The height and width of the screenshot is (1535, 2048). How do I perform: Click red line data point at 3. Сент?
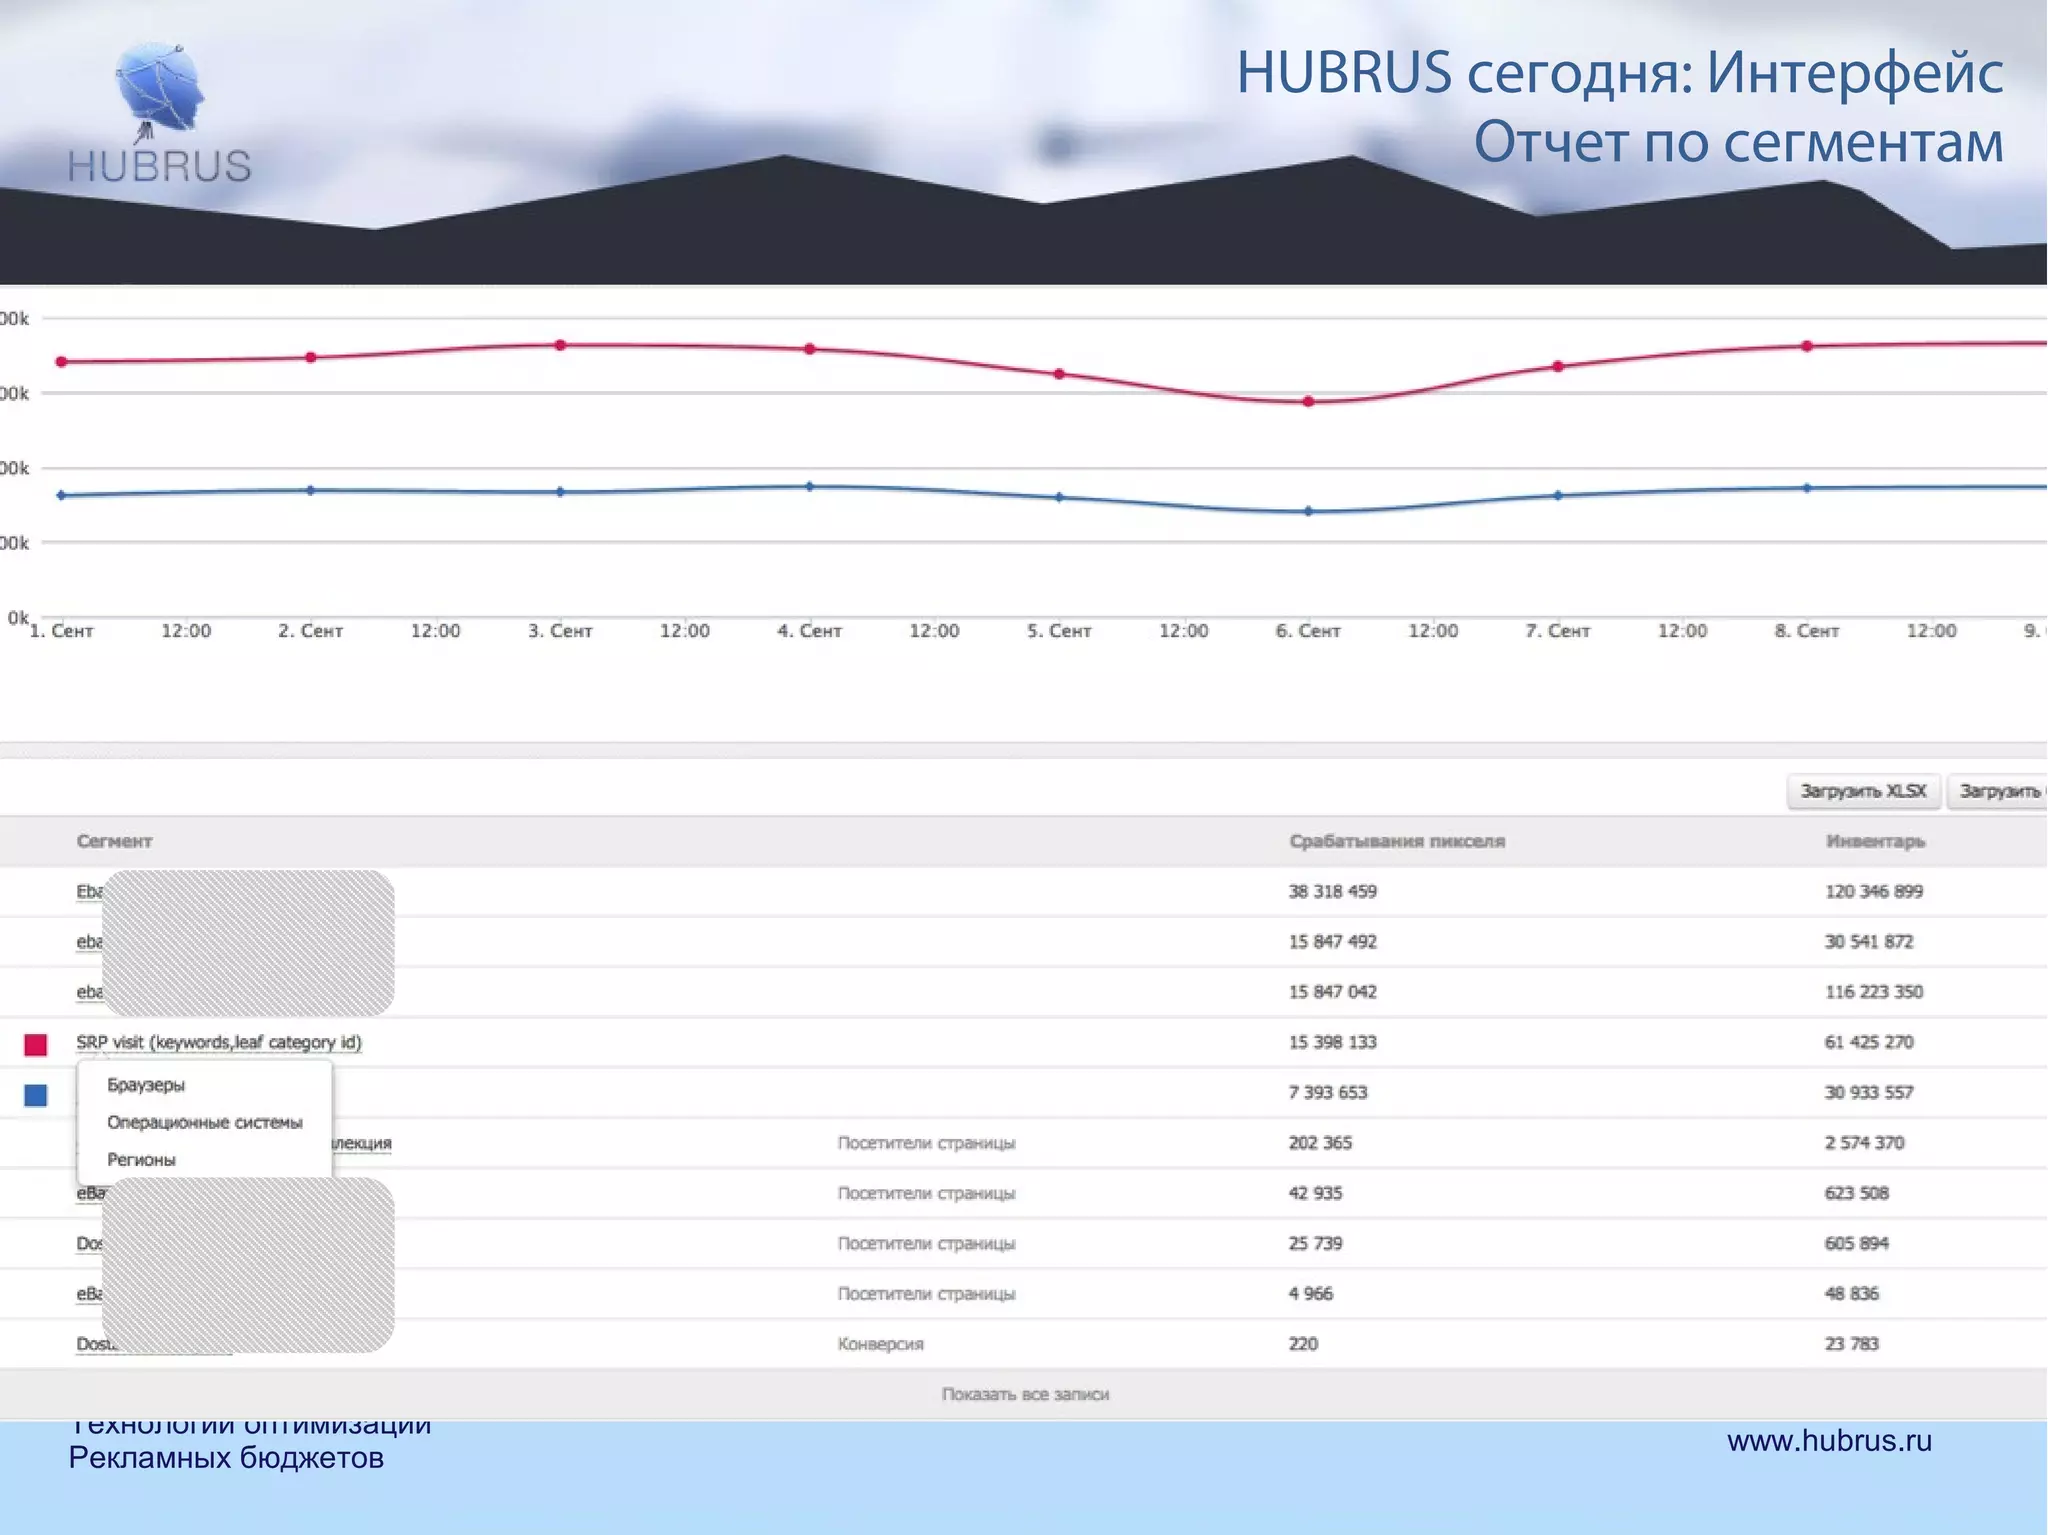click(560, 345)
